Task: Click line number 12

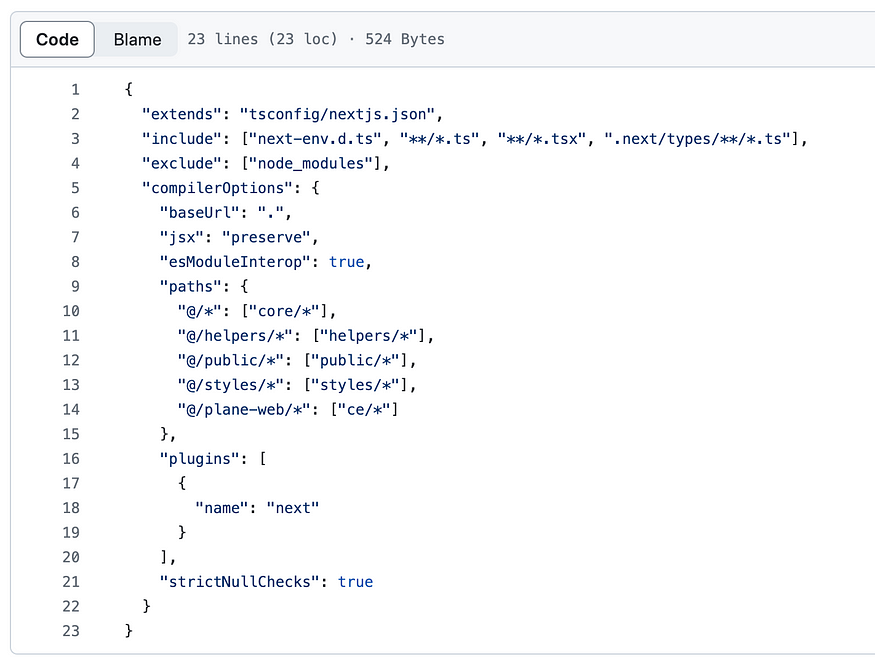Action: coord(71,360)
